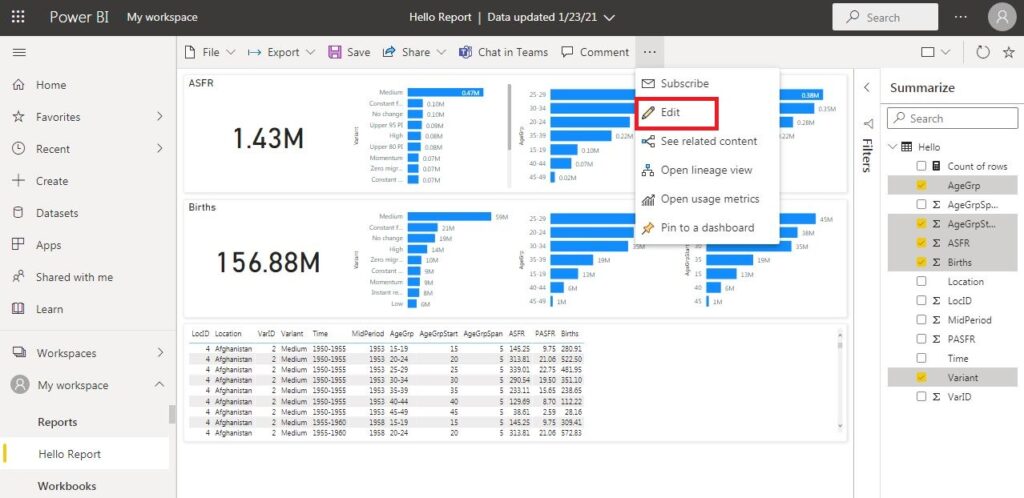The width and height of the screenshot is (1024, 498).
Task: Choose Open usage metrics
Action: point(707,199)
